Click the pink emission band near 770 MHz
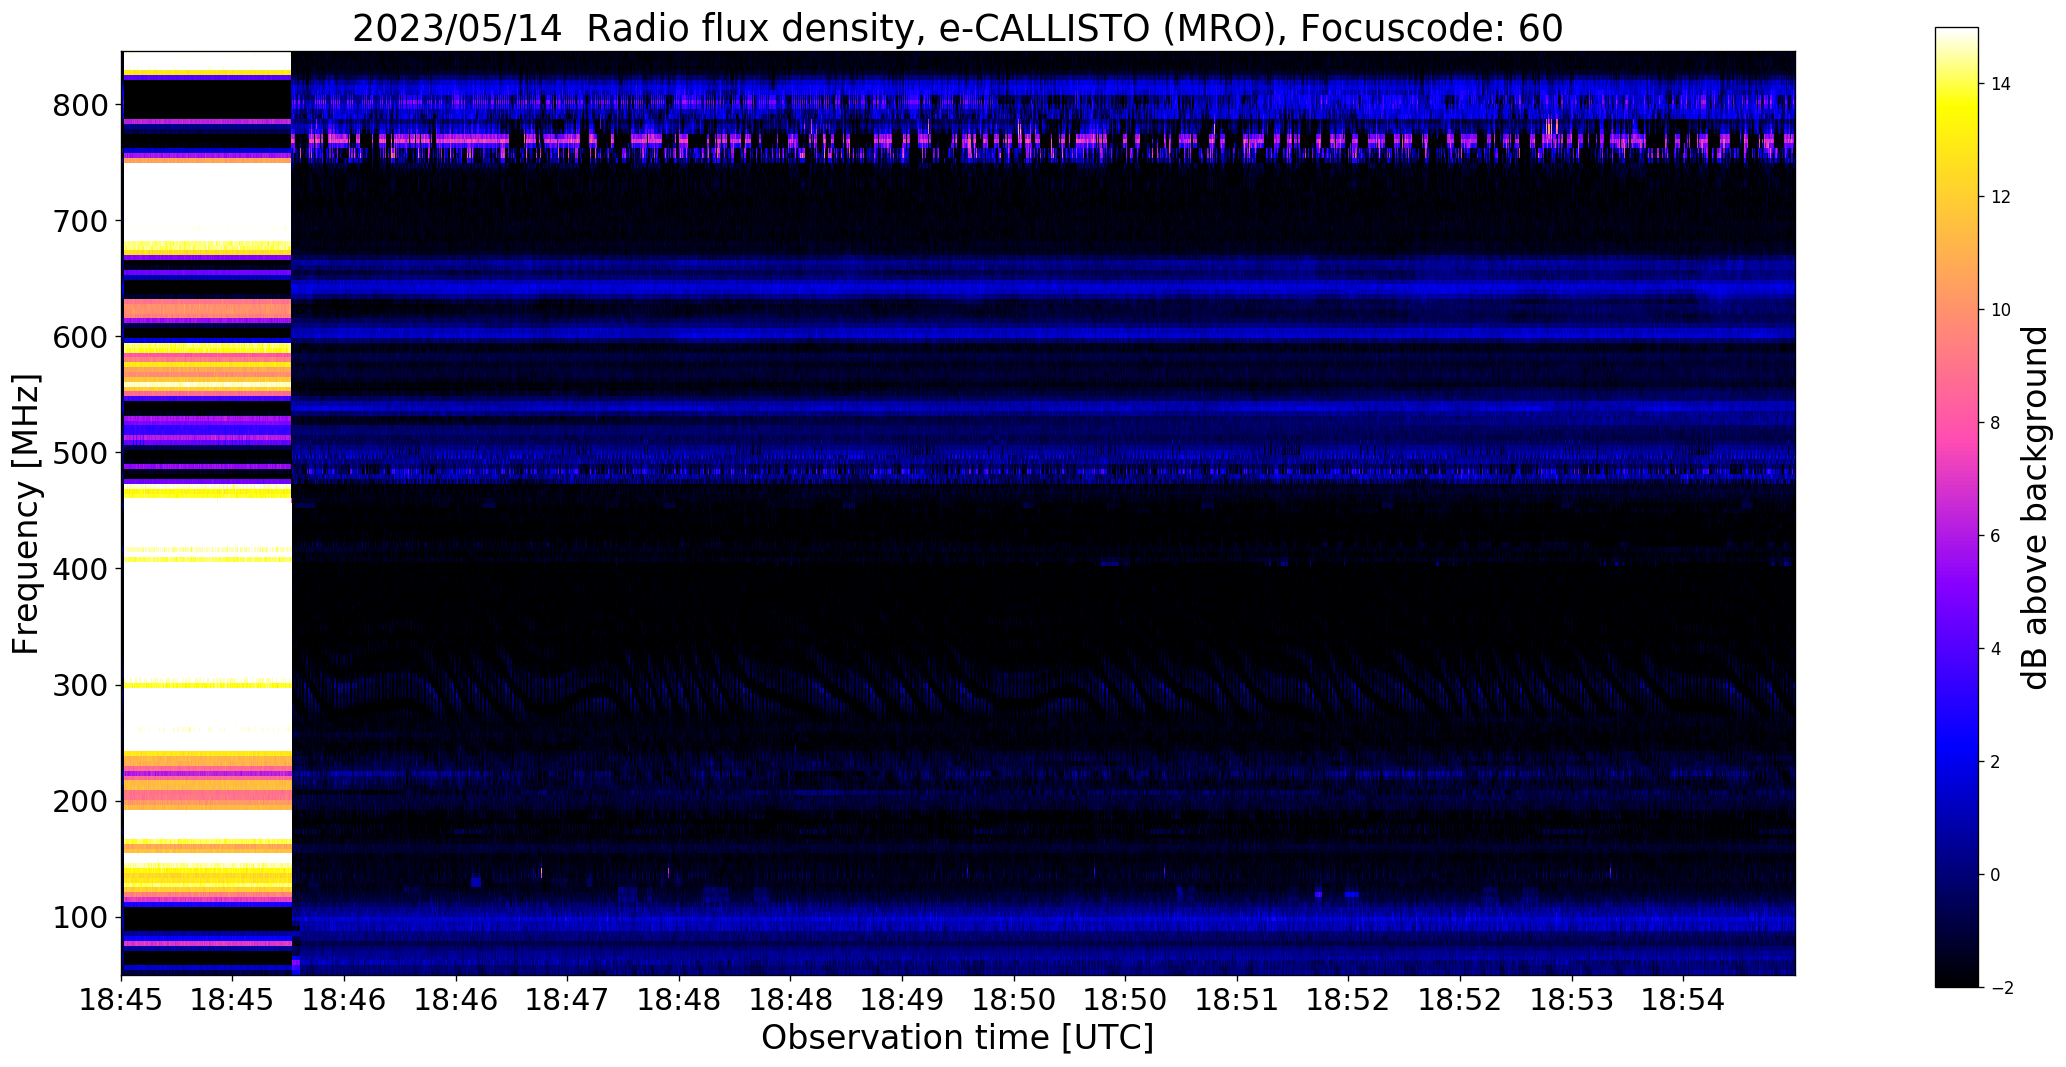The width and height of the screenshot is (2066, 1067). [x=1043, y=140]
